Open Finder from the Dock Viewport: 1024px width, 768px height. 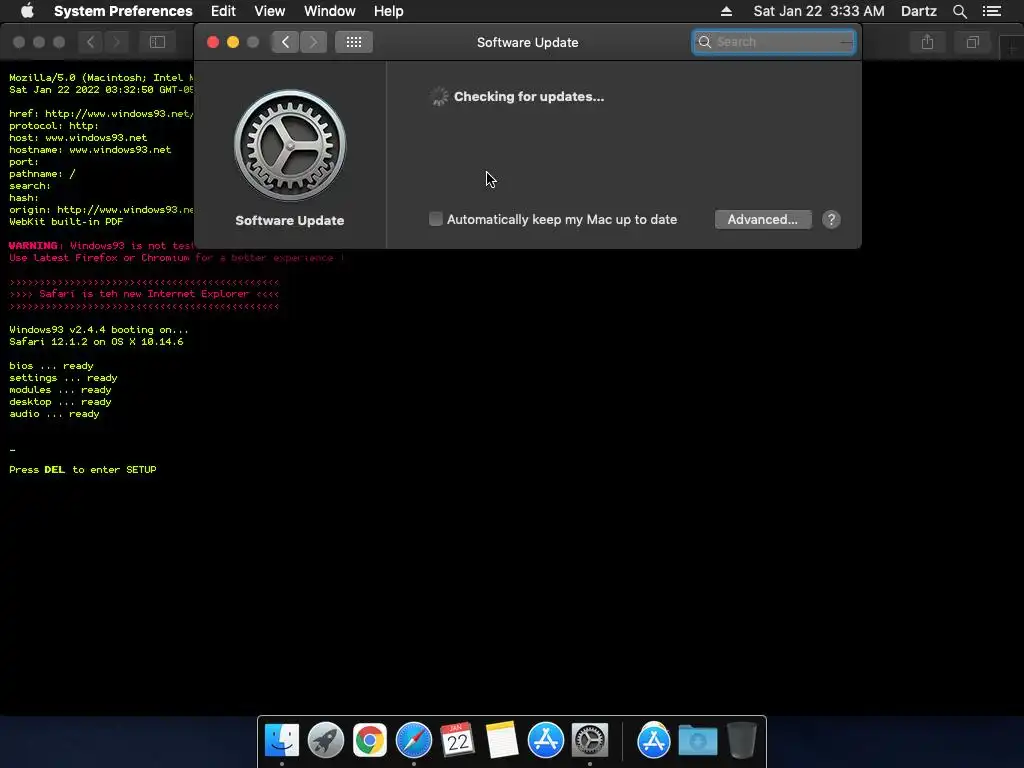(281, 740)
